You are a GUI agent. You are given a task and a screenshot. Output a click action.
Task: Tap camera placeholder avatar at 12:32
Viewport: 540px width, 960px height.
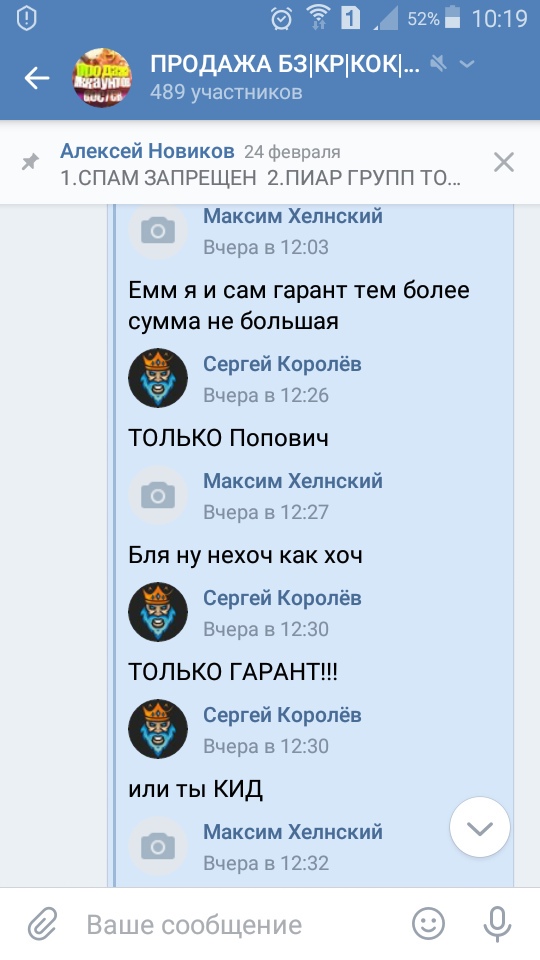[x=158, y=846]
